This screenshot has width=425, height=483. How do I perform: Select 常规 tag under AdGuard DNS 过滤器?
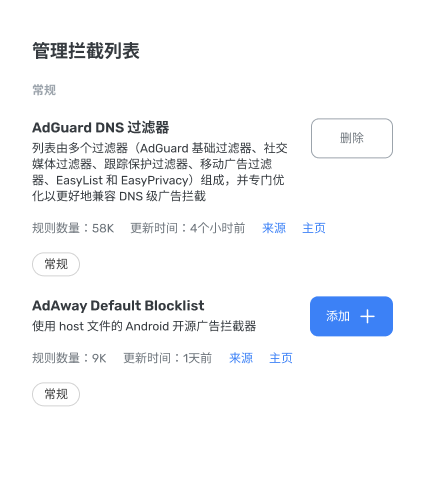click(56, 264)
